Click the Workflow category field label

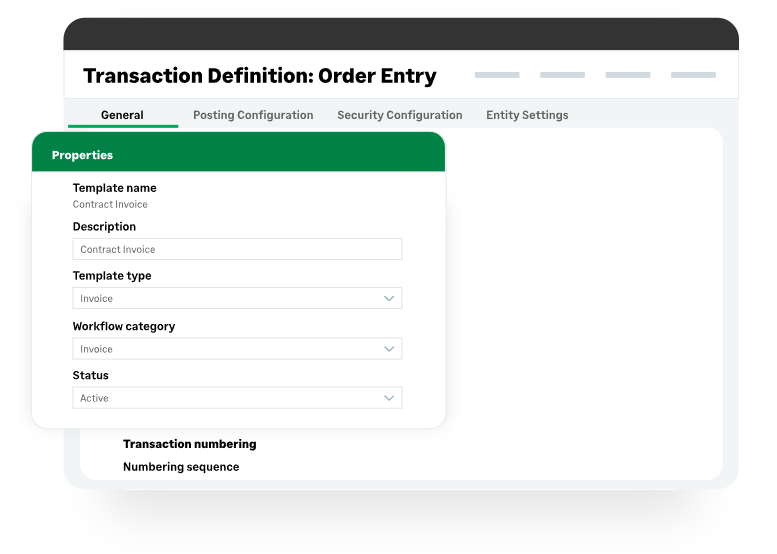click(x=123, y=326)
